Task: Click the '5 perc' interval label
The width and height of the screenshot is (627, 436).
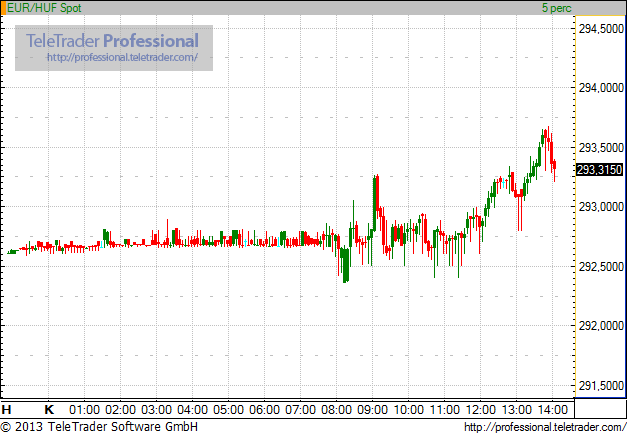Action: click(557, 8)
